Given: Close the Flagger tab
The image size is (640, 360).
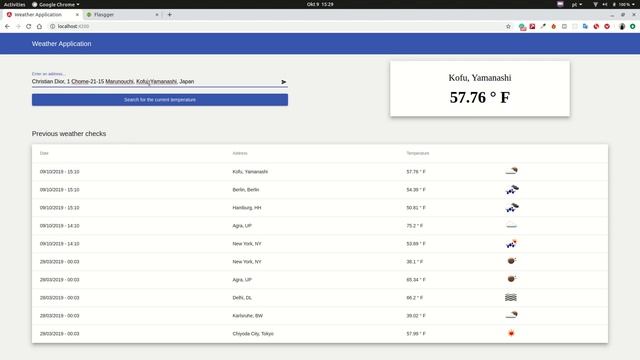Looking at the screenshot, I should pyautogui.click(x=157, y=15).
